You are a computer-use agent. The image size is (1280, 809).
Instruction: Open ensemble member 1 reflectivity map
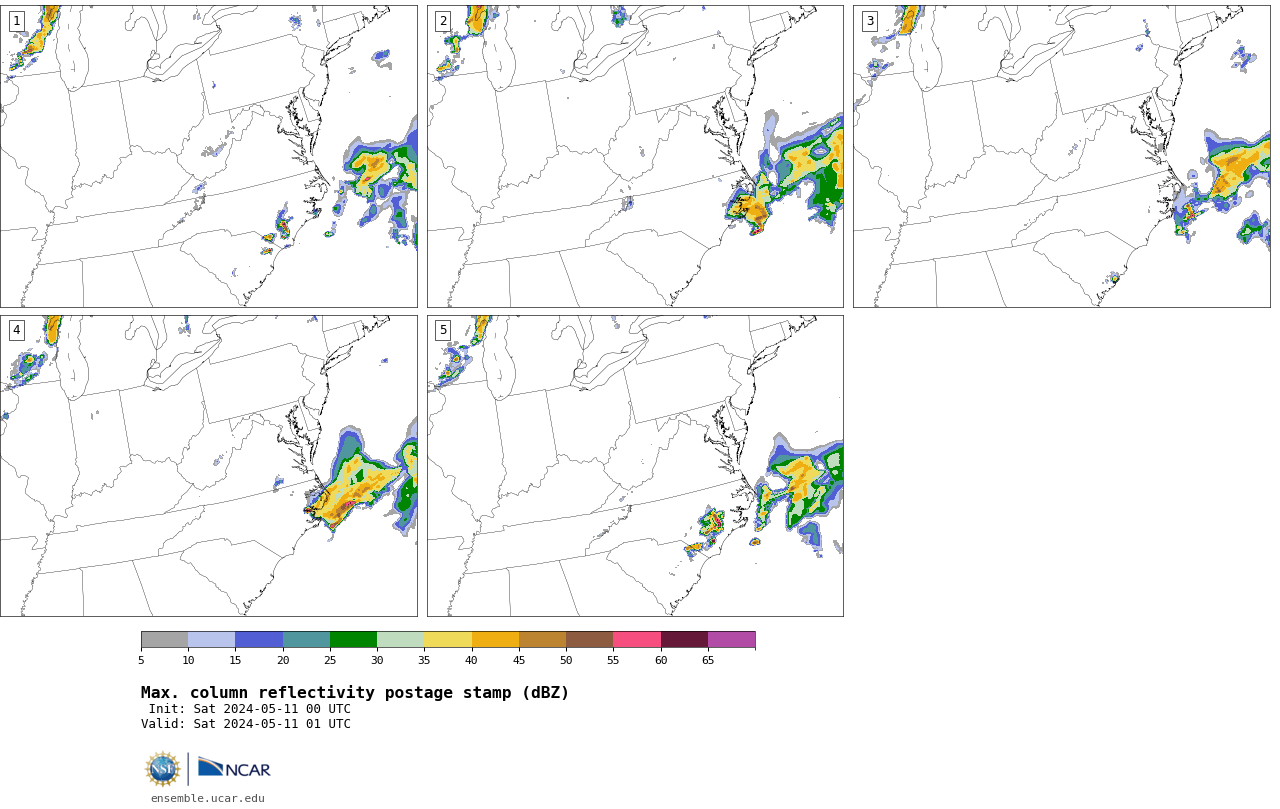tap(209, 156)
